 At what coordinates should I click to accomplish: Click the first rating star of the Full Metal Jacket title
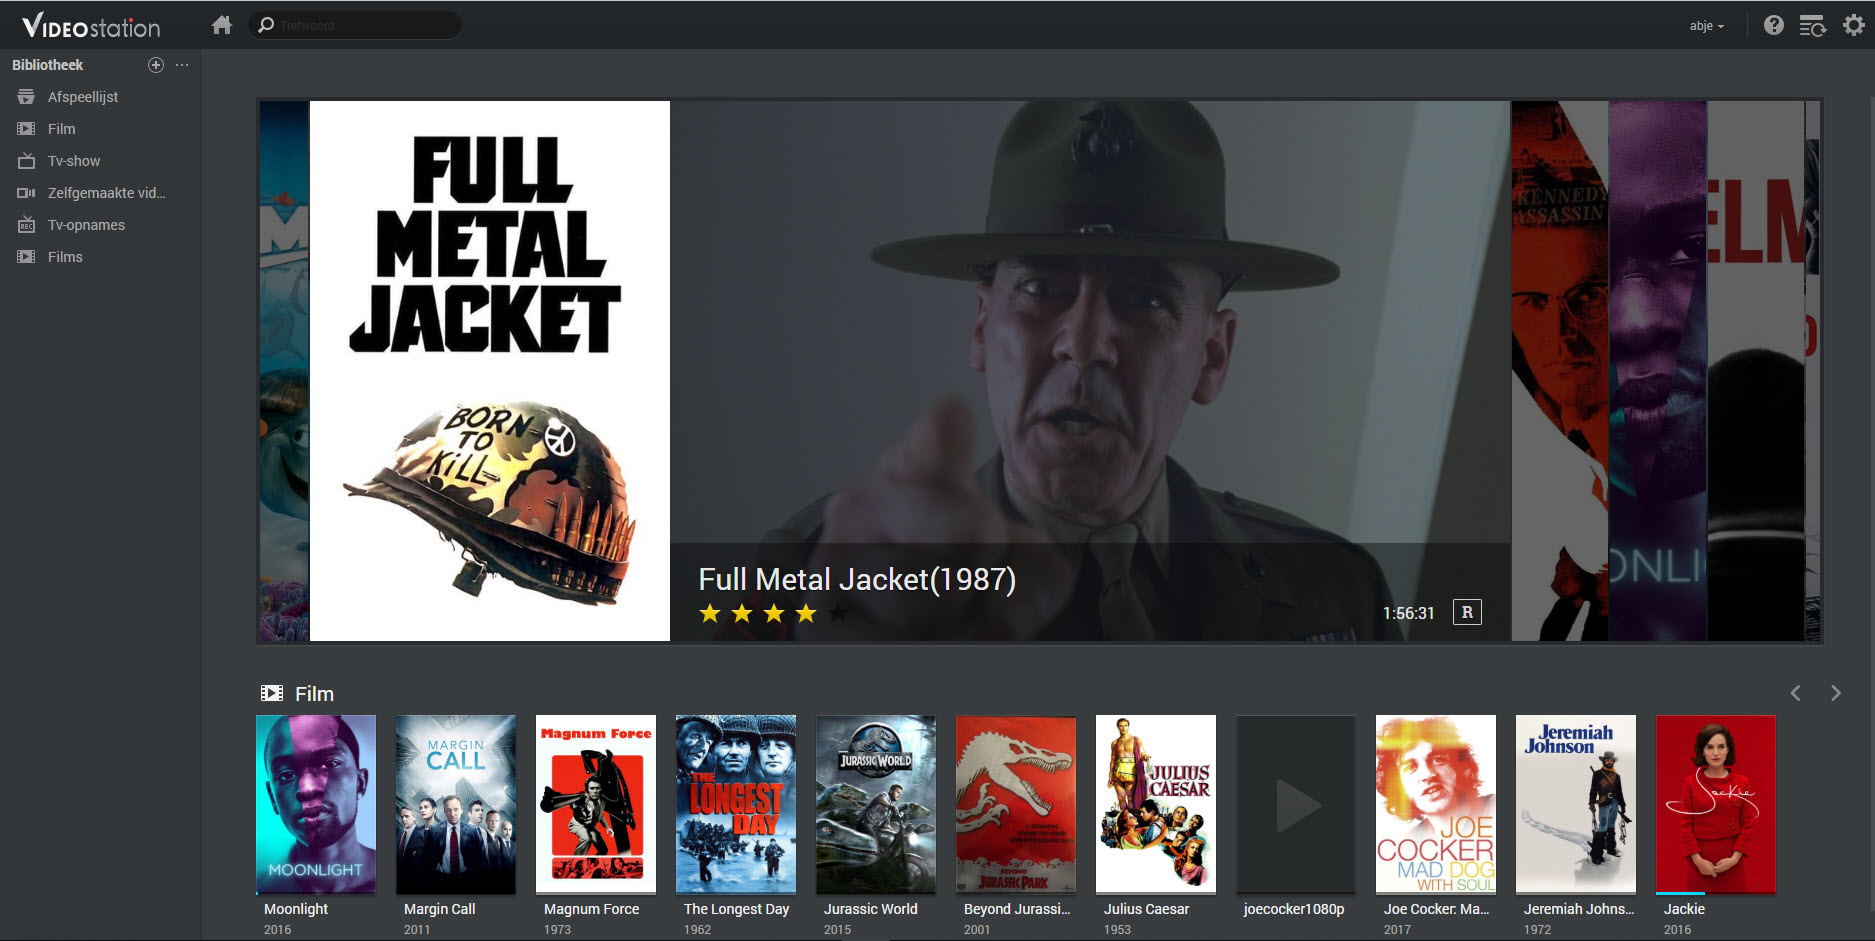[710, 613]
